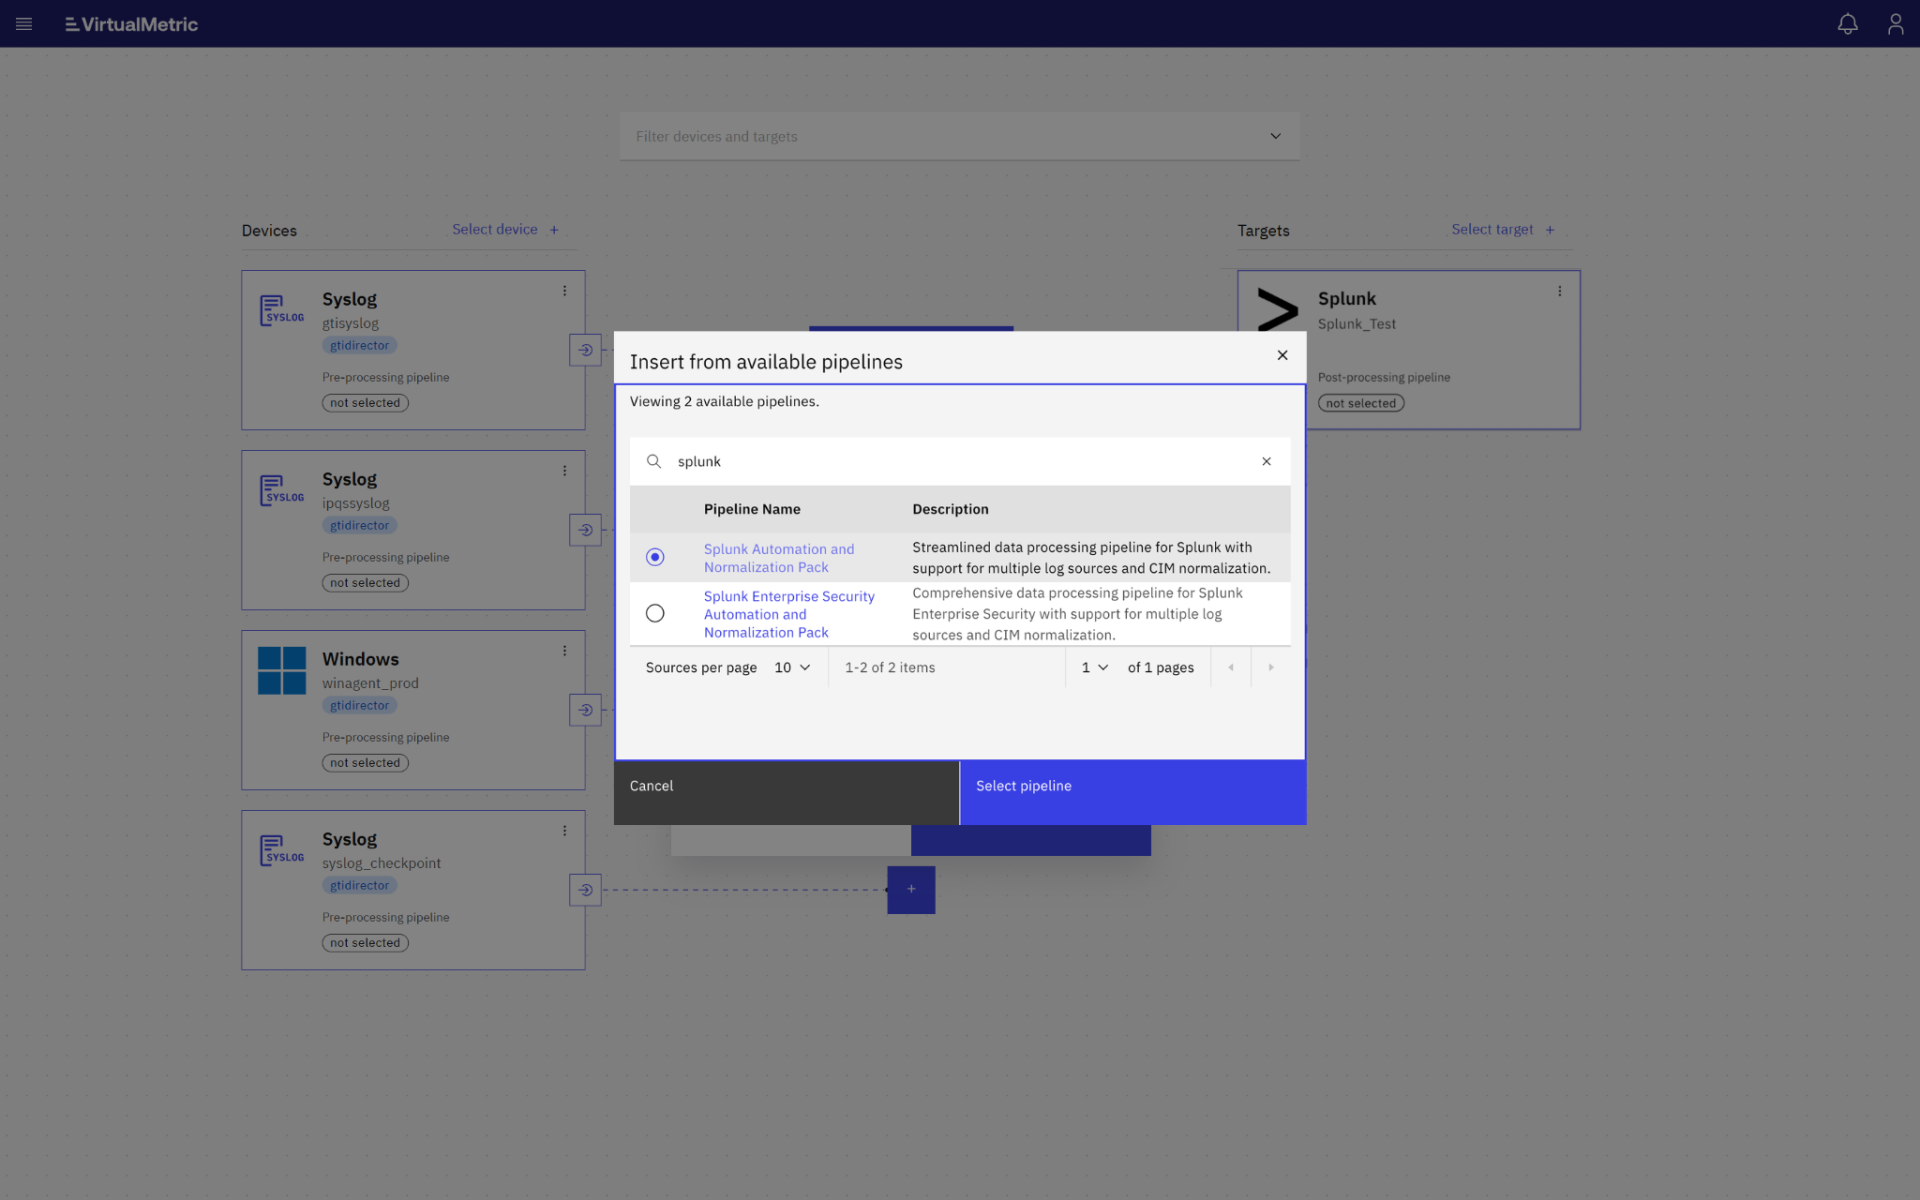Open the hamburger navigation menu
The height and width of the screenshot is (1200, 1920).
[24, 24]
